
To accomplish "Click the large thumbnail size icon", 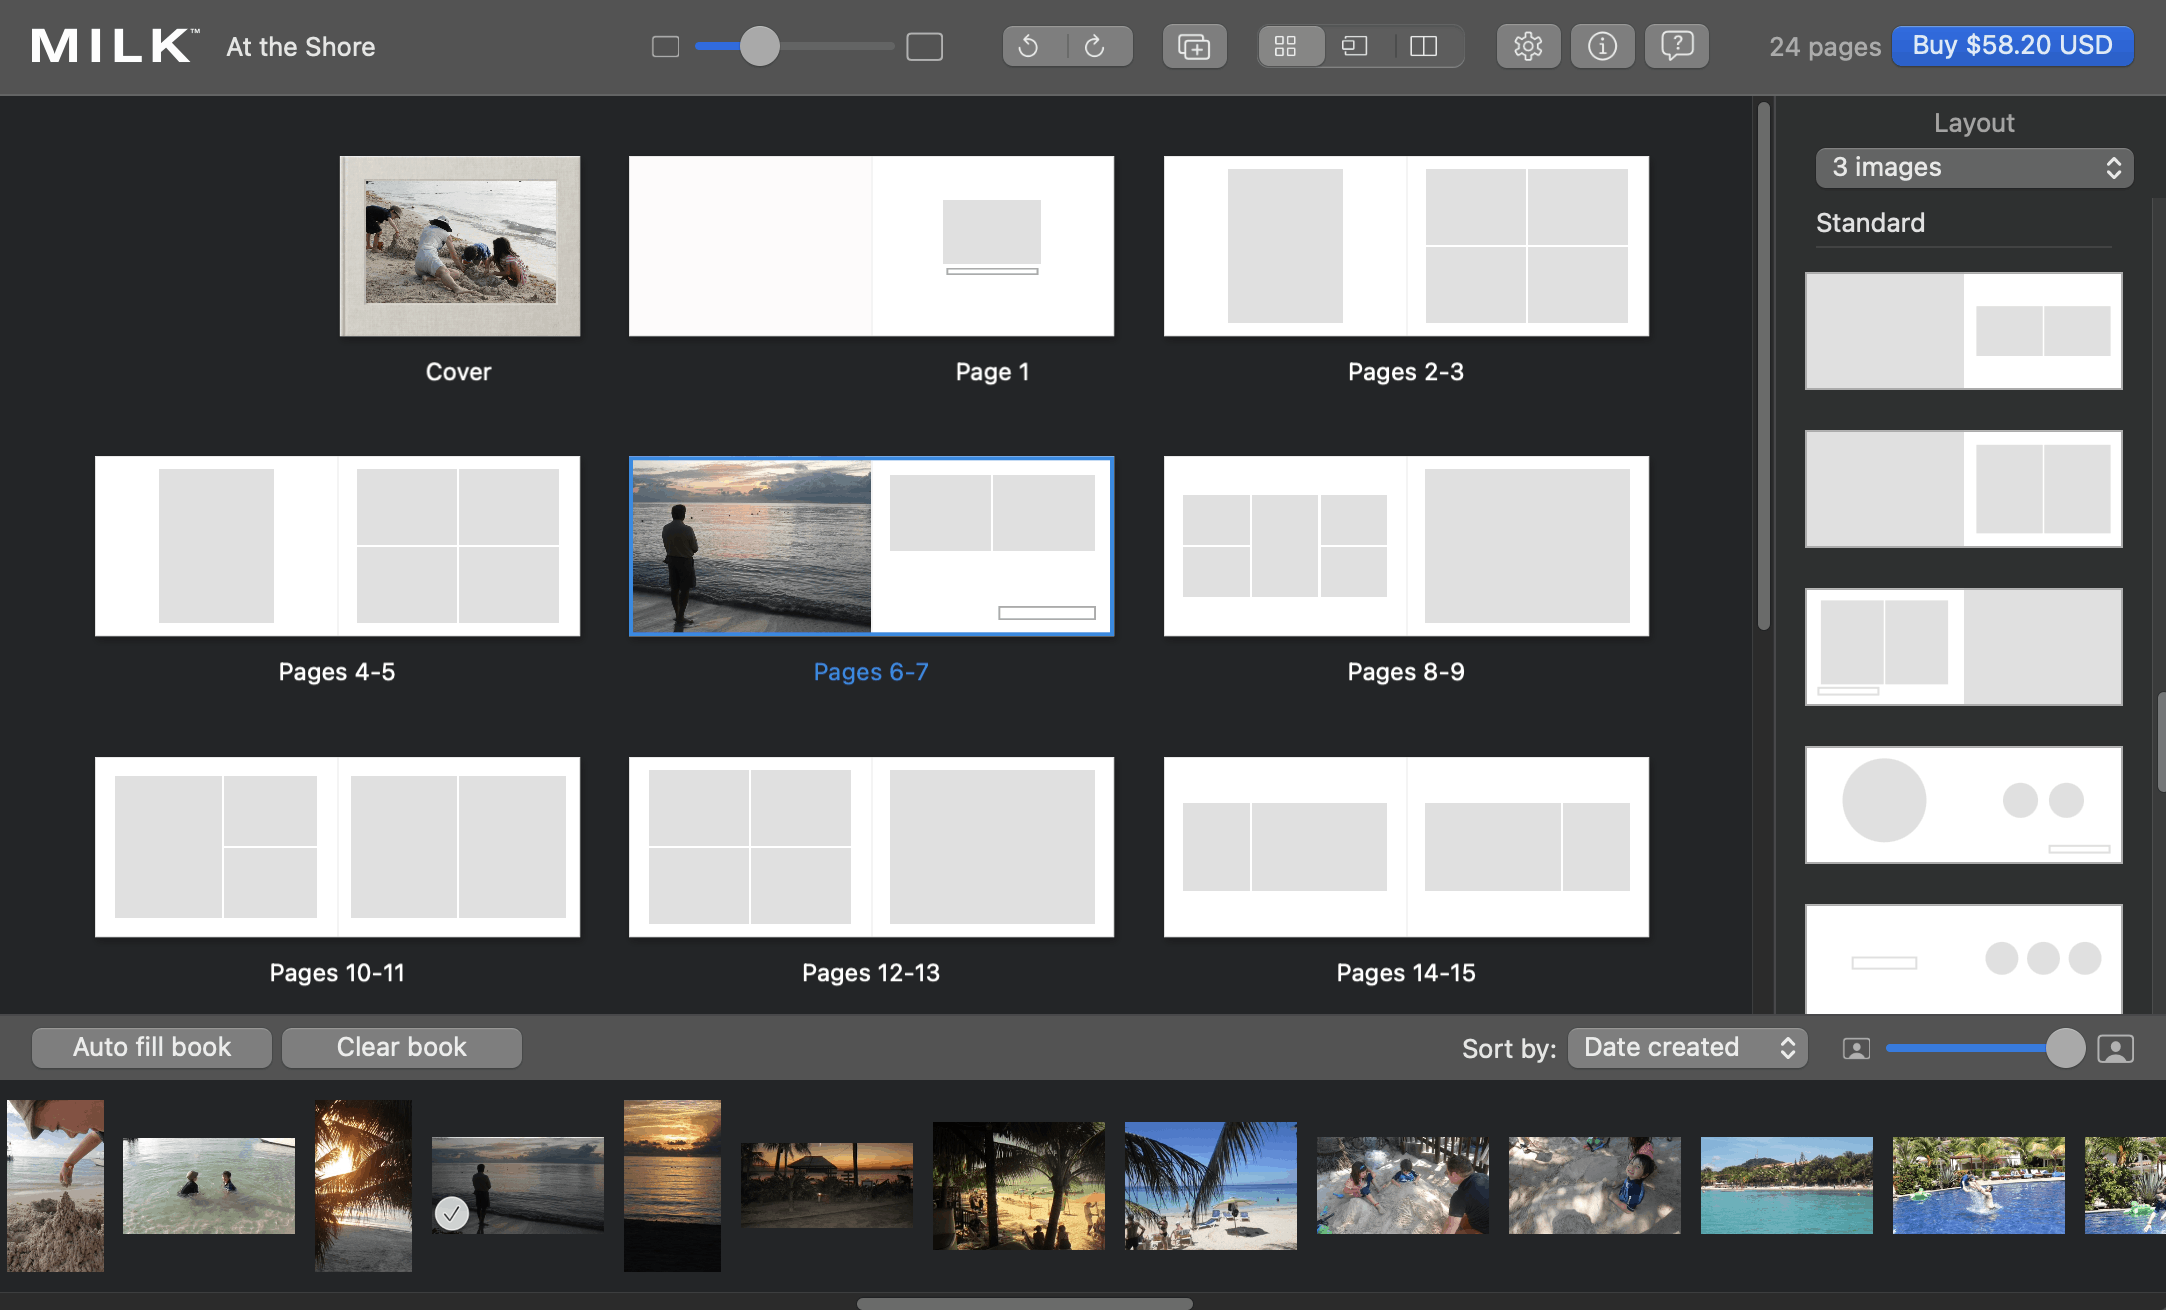I will click(2115, 1048).
